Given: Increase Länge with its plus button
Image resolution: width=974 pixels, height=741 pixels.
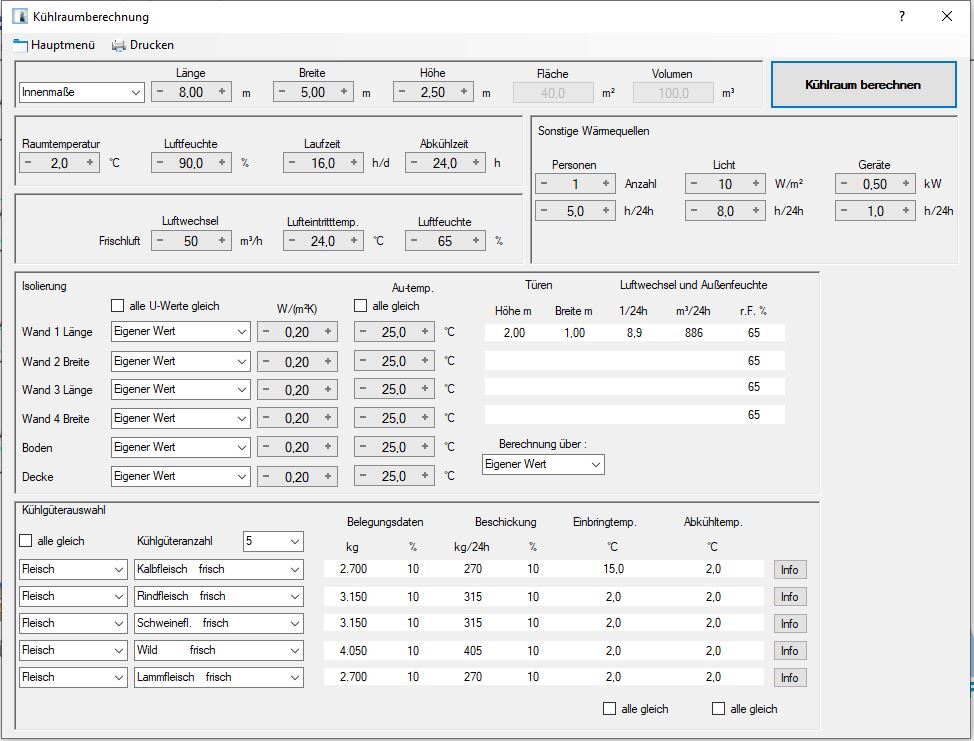Looking at the screenshot, I should pos(222,92).
